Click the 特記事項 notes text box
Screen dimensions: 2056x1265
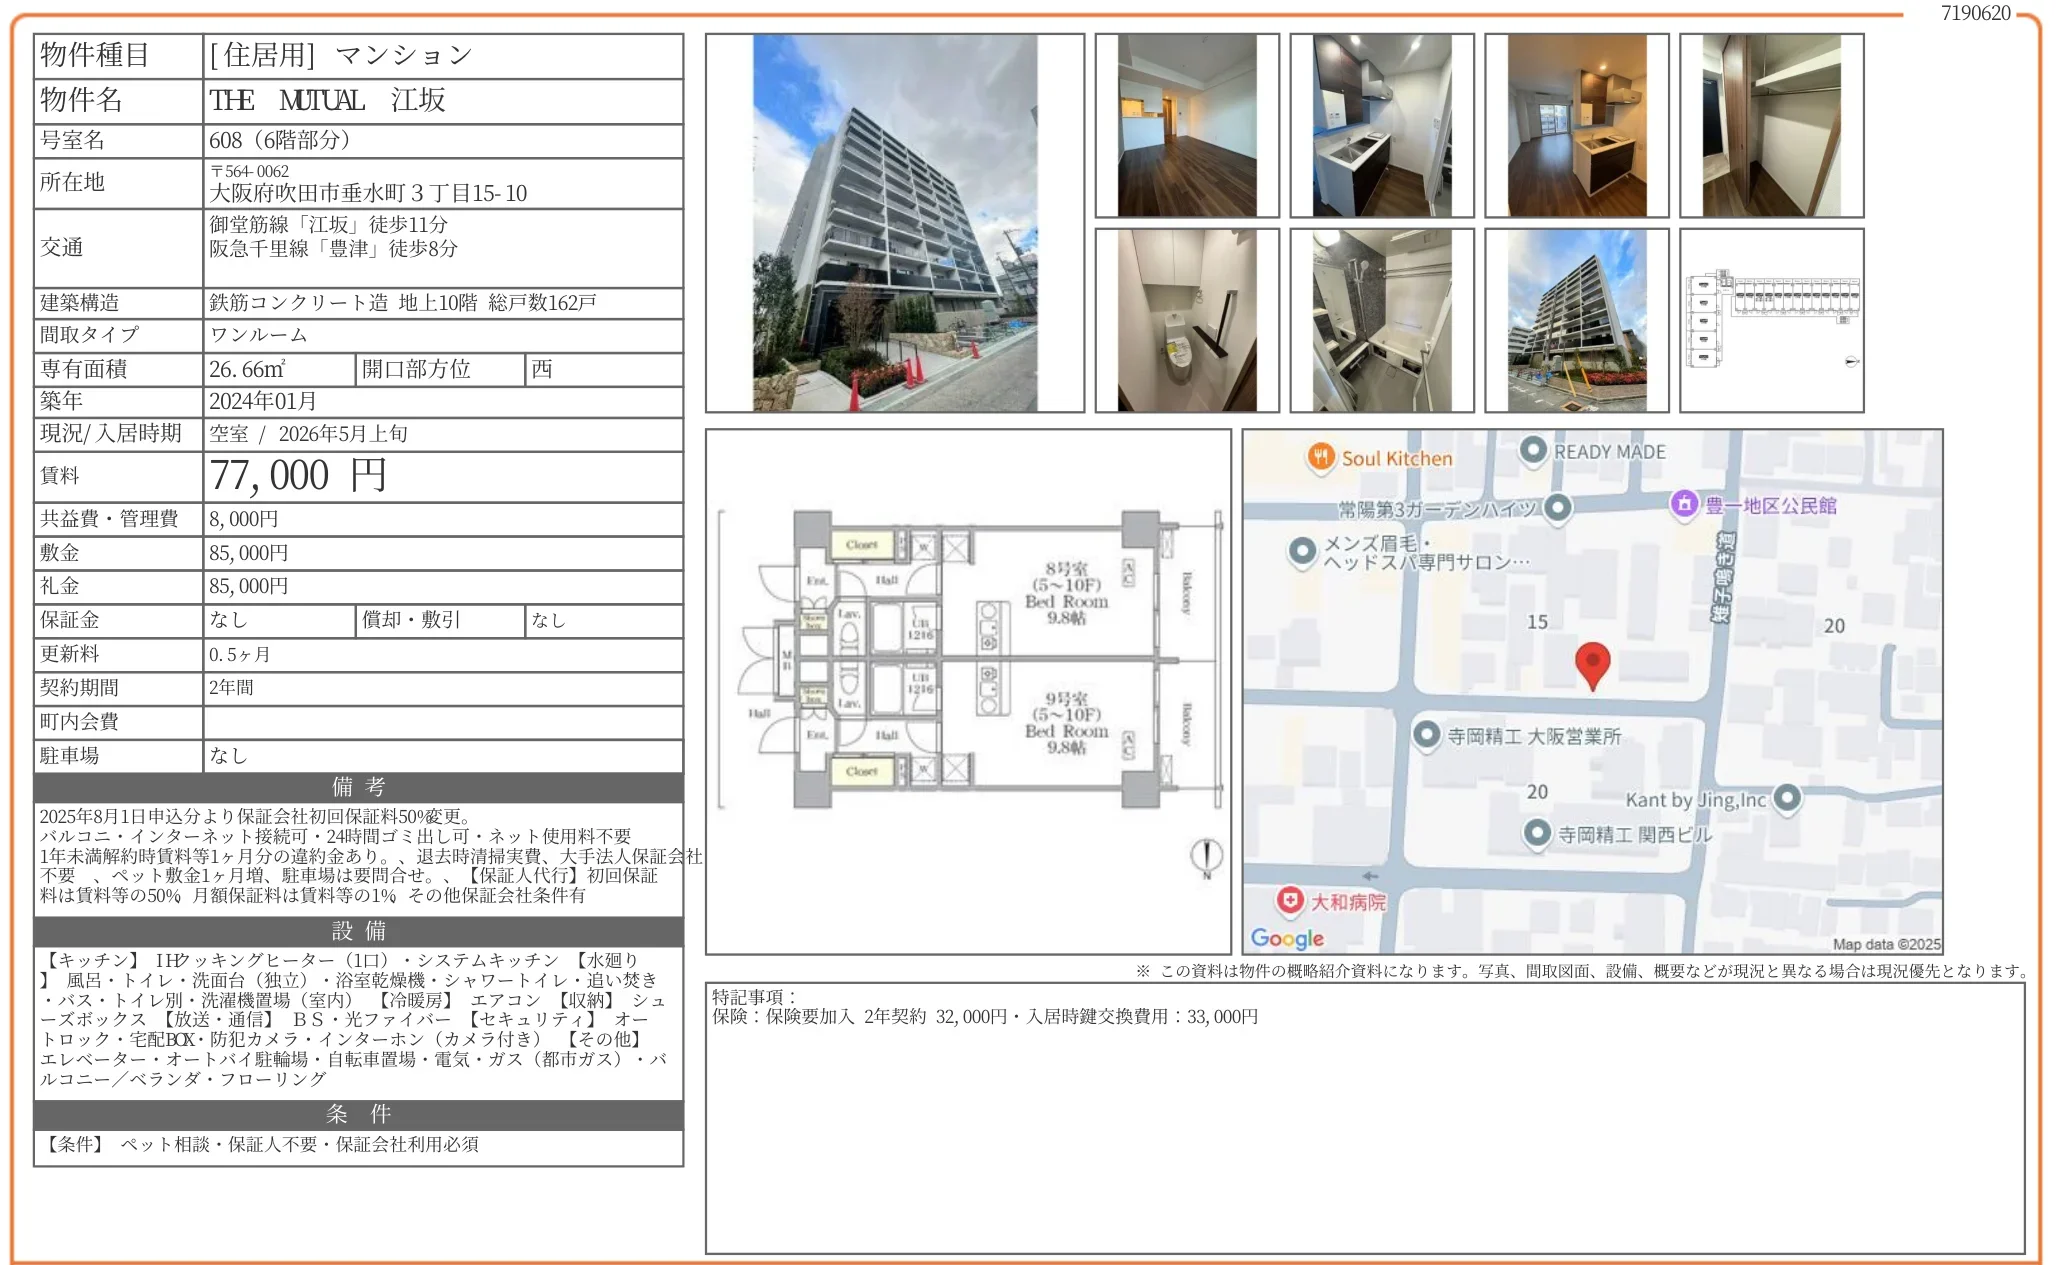(1364, 1117)
